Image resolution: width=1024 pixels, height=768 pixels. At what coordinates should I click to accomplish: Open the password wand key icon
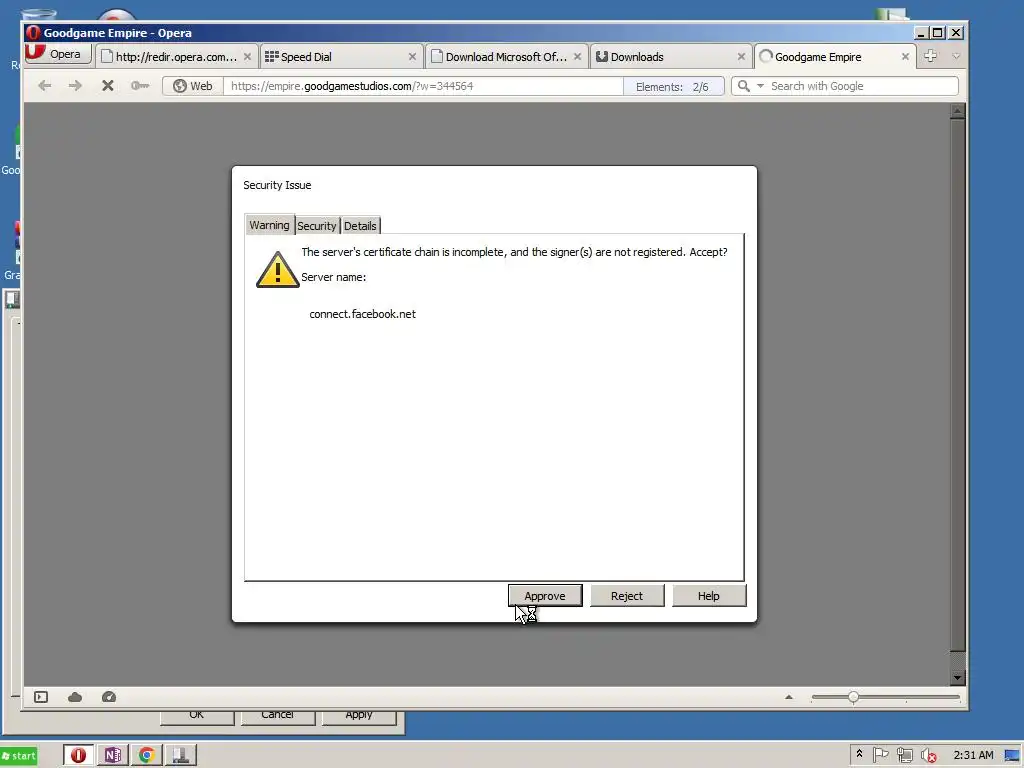pos(140,86)
